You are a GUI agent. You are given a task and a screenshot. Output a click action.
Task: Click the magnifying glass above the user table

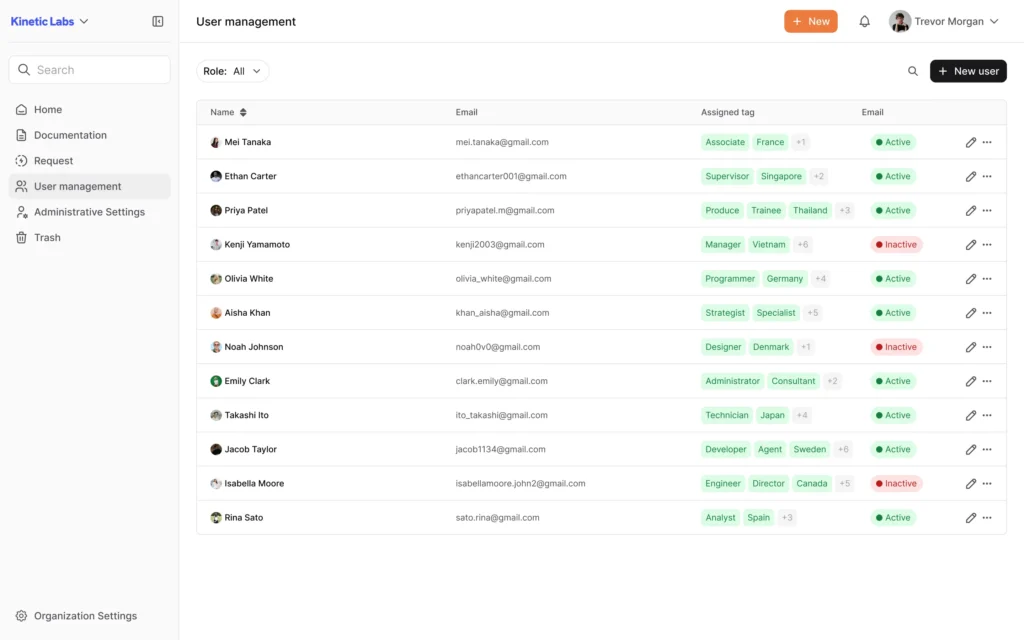click(913, 71)
